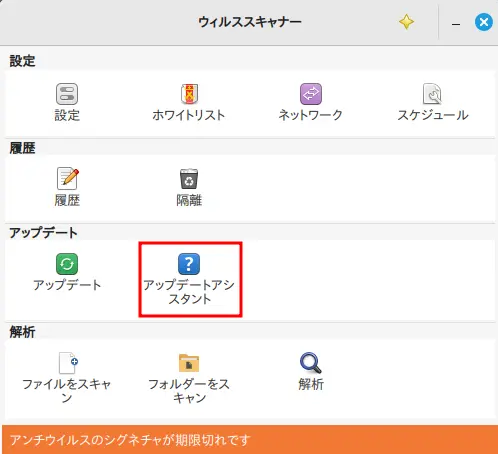Image resolution: width=498 pixels, height=454 pixels.
Task: Open the 解析 magnifier icon
Action: click(x=311, y=363)
